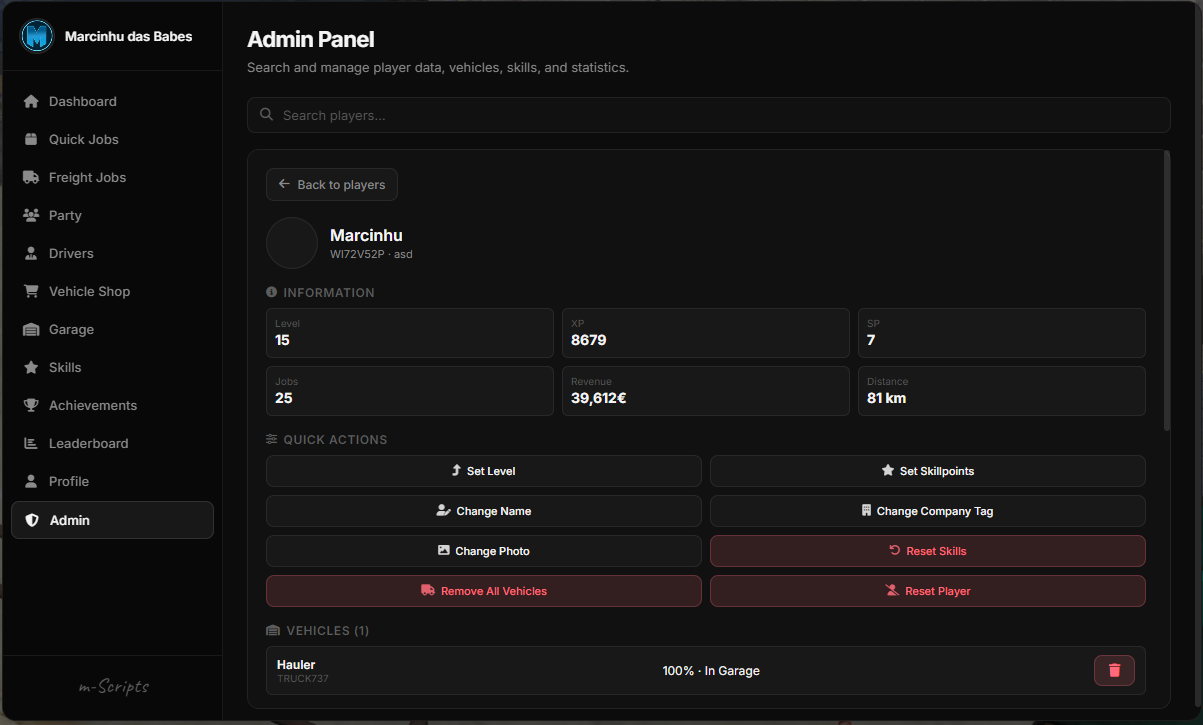Click the "QUICK ACTIONS" section header
The image size is (1203, 725).
pyautogui.click(x=327, y=440)
